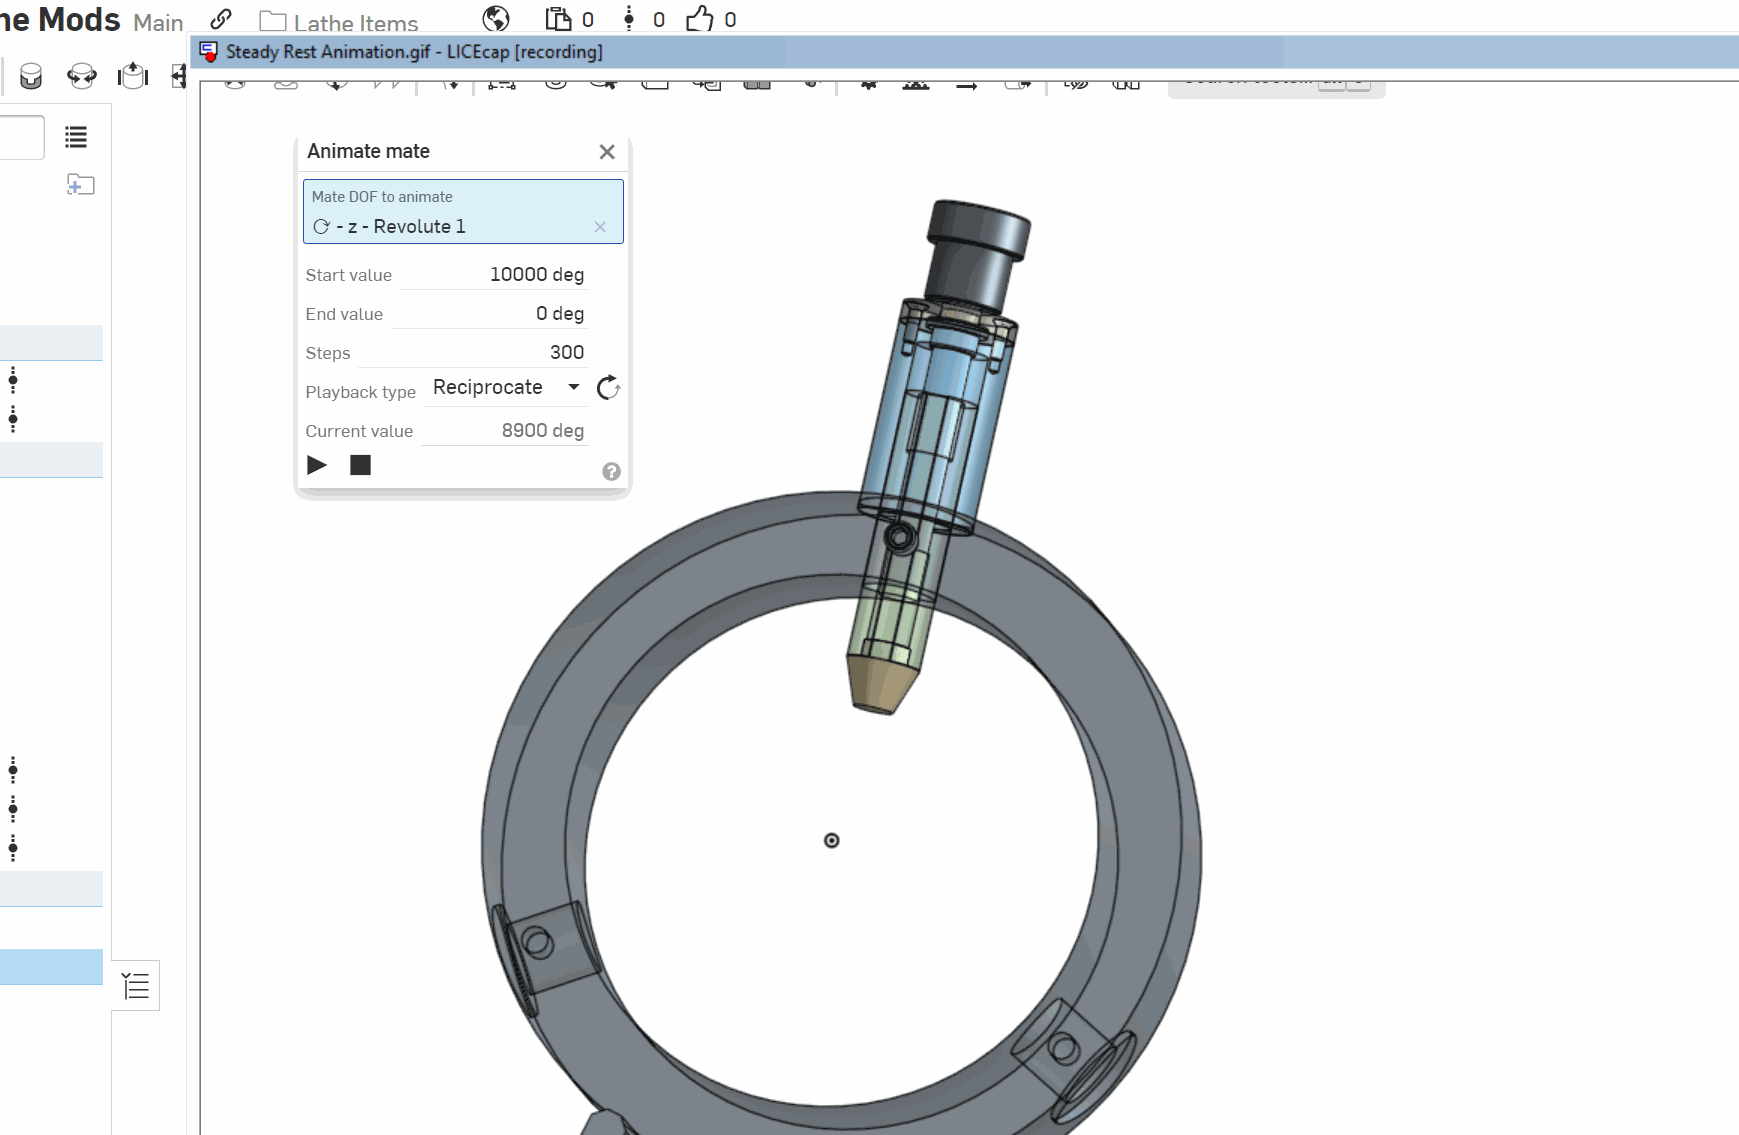Viewport: 1739px width, 1135px height.
Task: Select the rotating part toolbar tool
Action: coord(82,76)
